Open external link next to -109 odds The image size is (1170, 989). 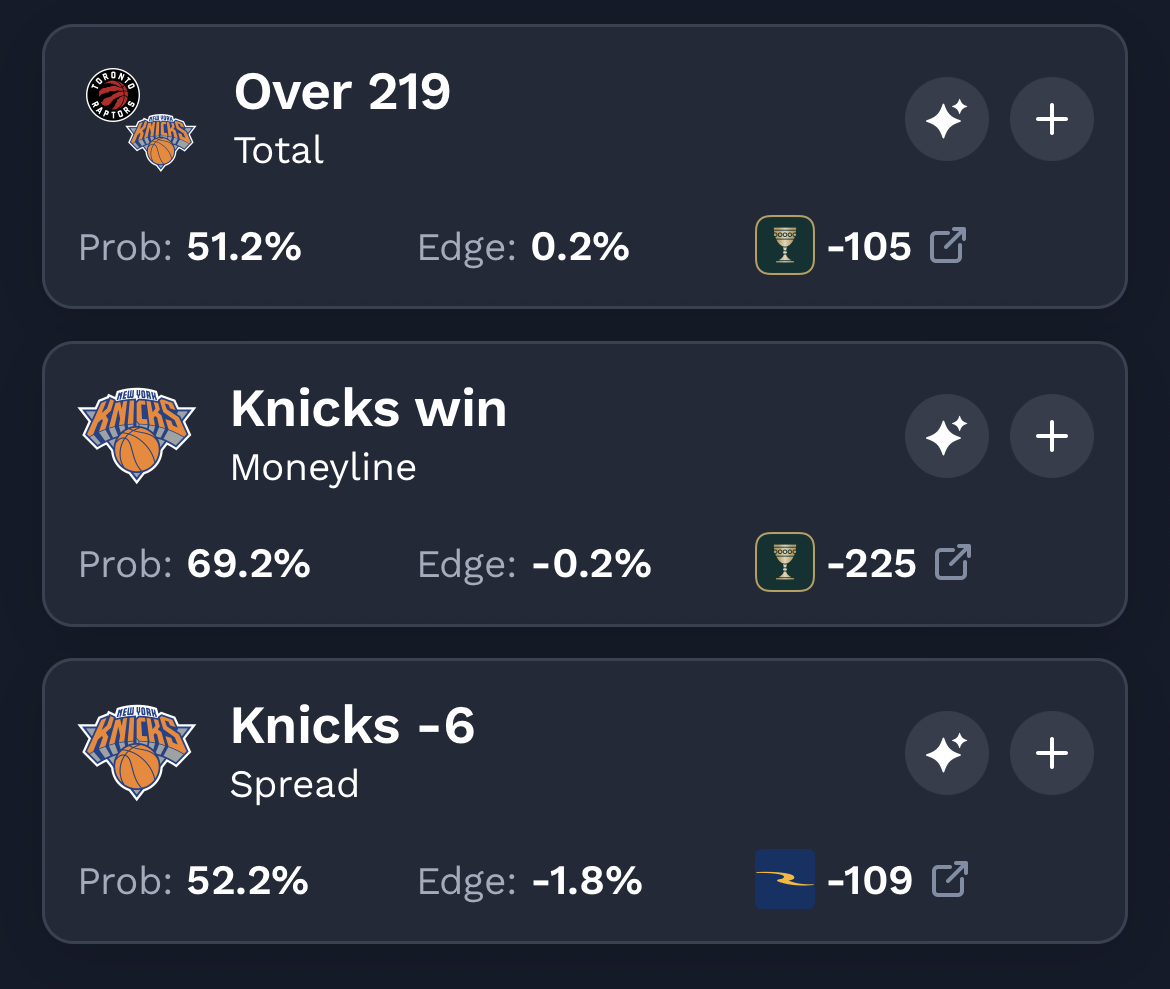coord(950,879)
